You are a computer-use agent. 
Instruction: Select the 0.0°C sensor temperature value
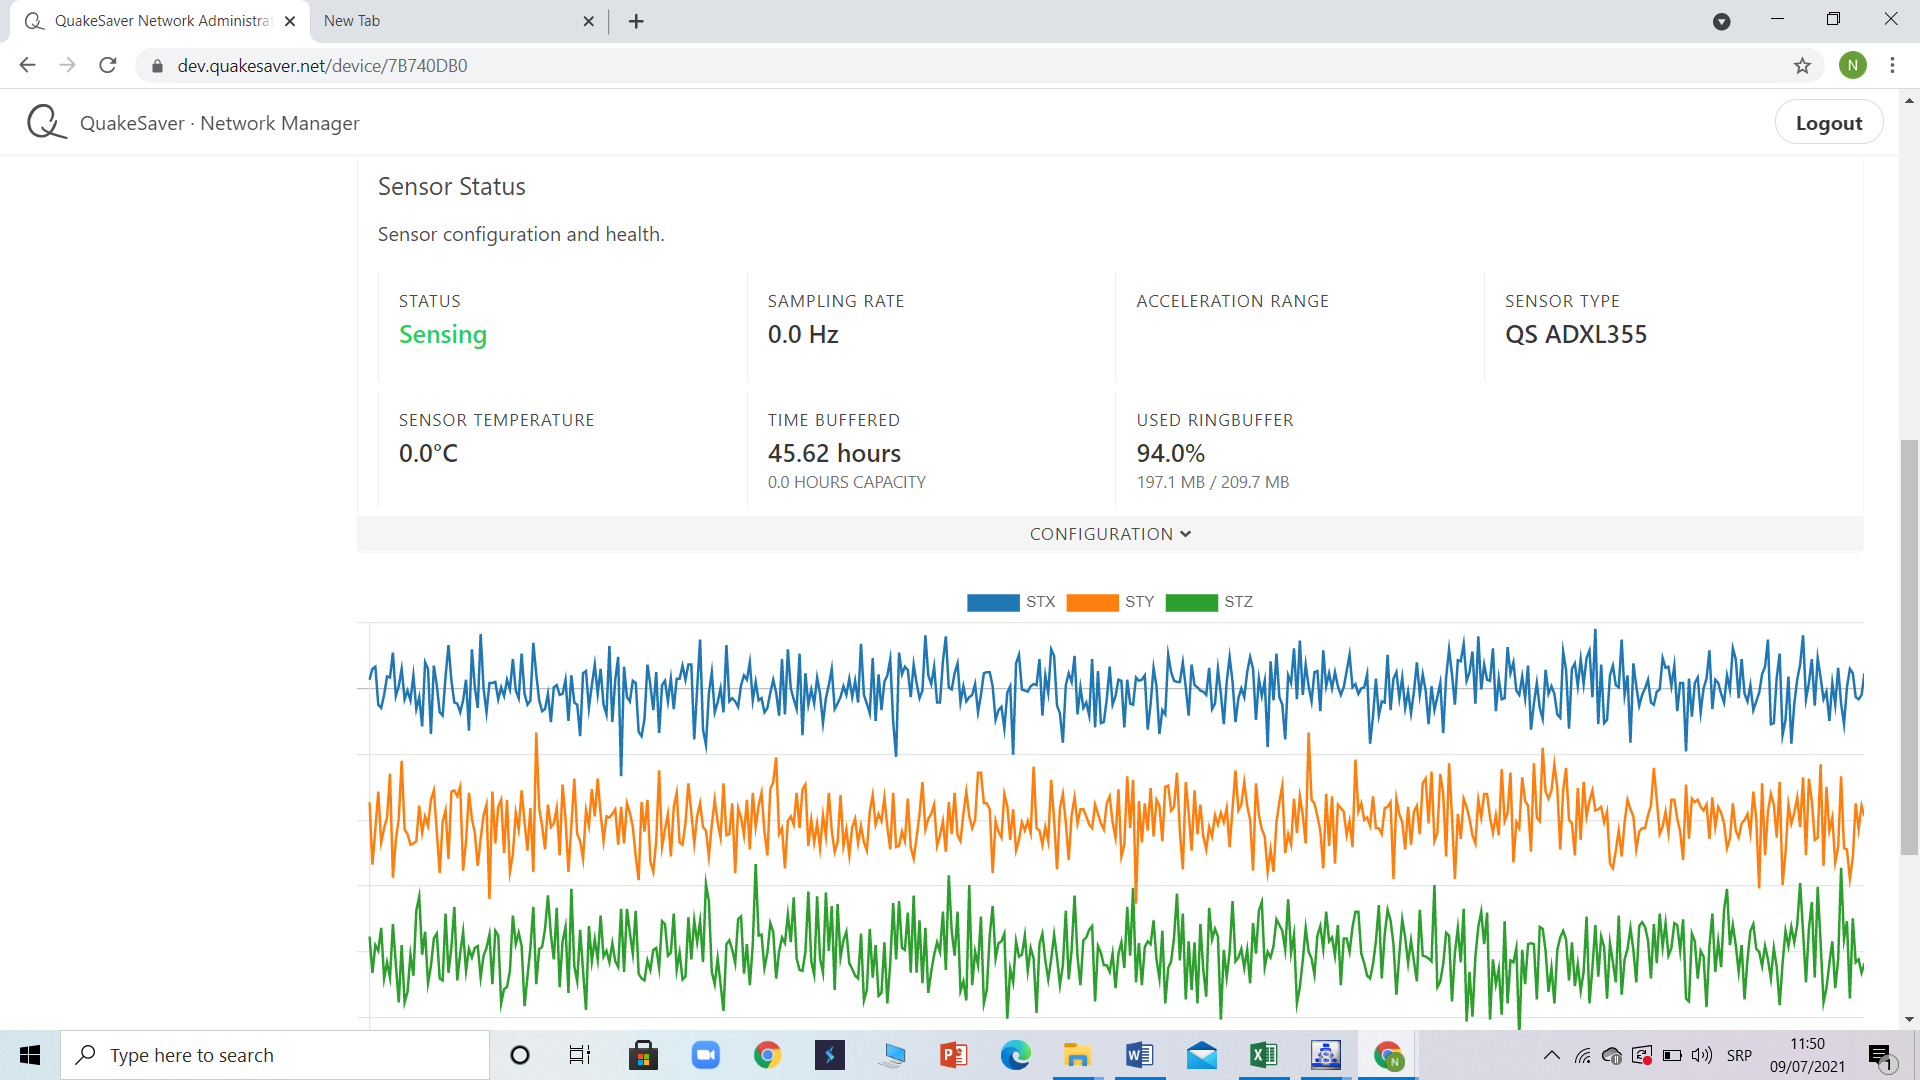(x=428, y=454)
